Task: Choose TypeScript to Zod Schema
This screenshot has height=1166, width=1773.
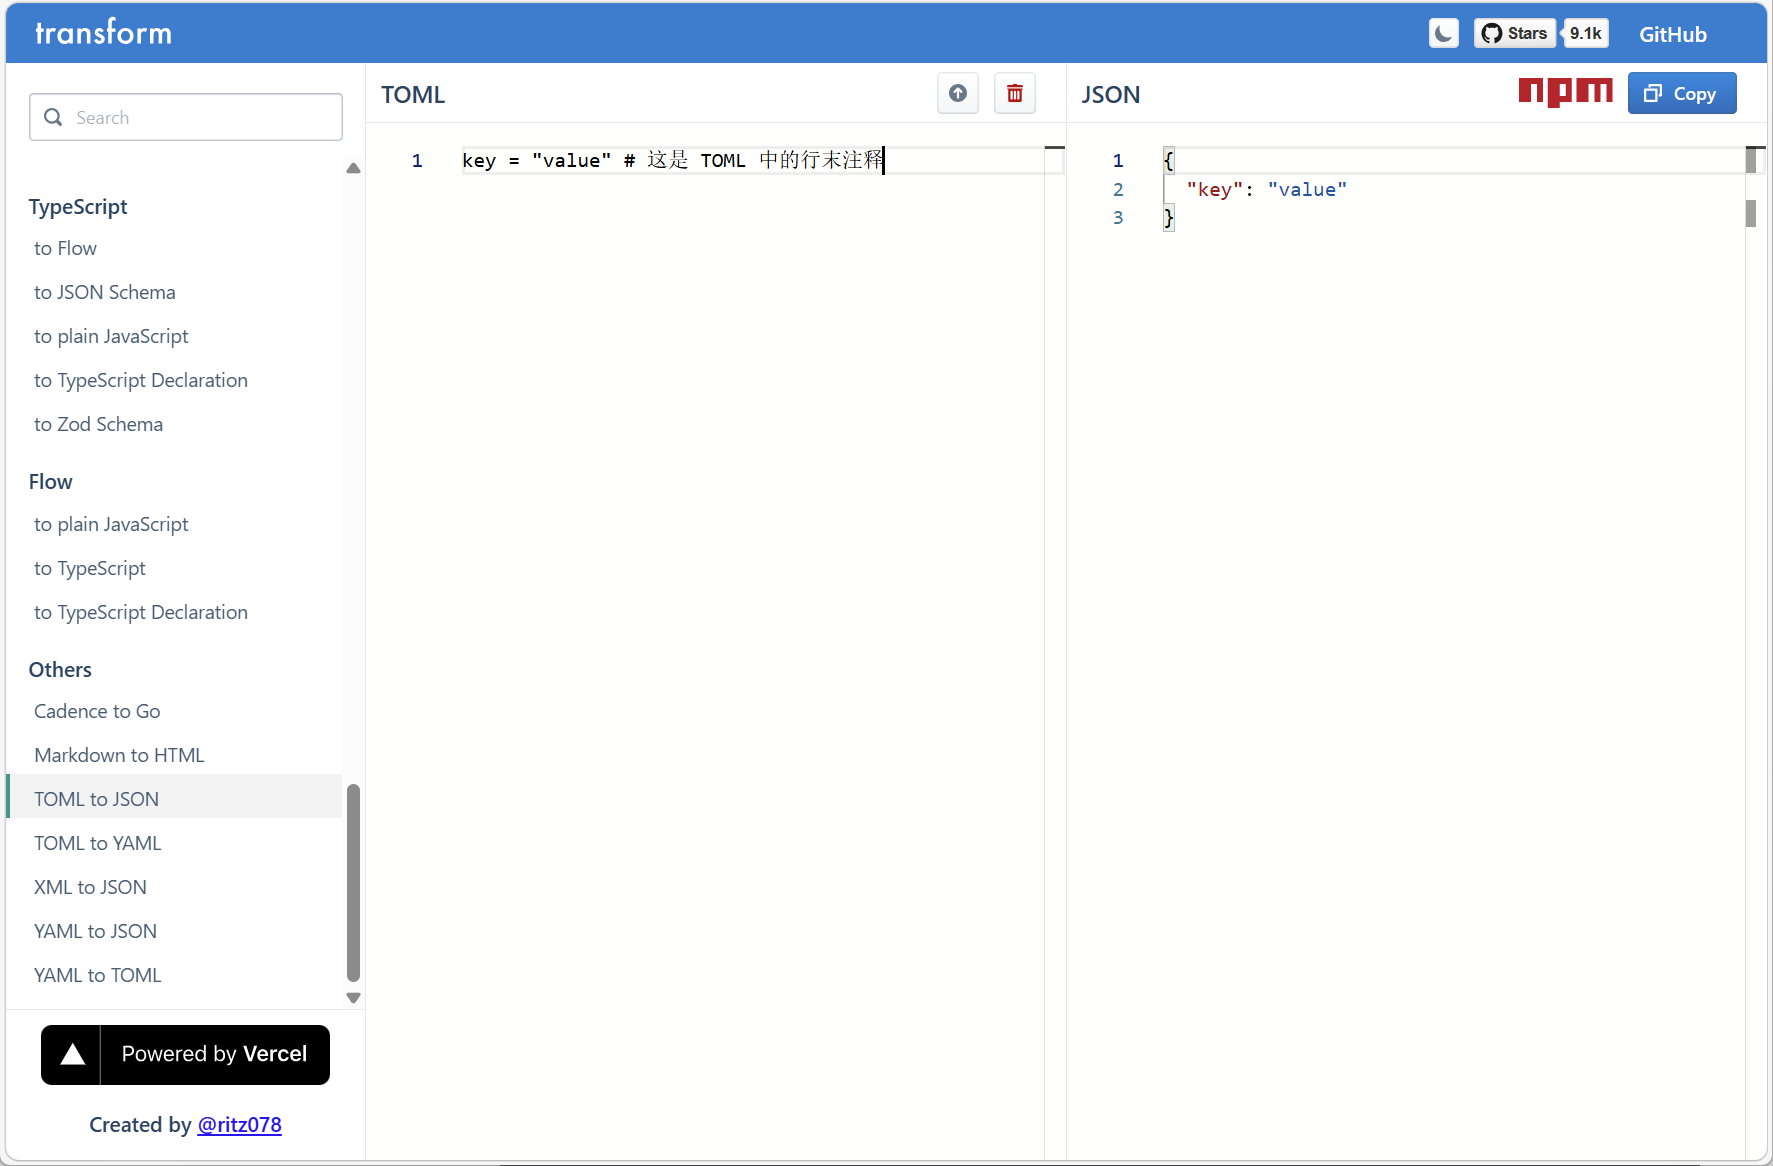Action: point(98,424)
